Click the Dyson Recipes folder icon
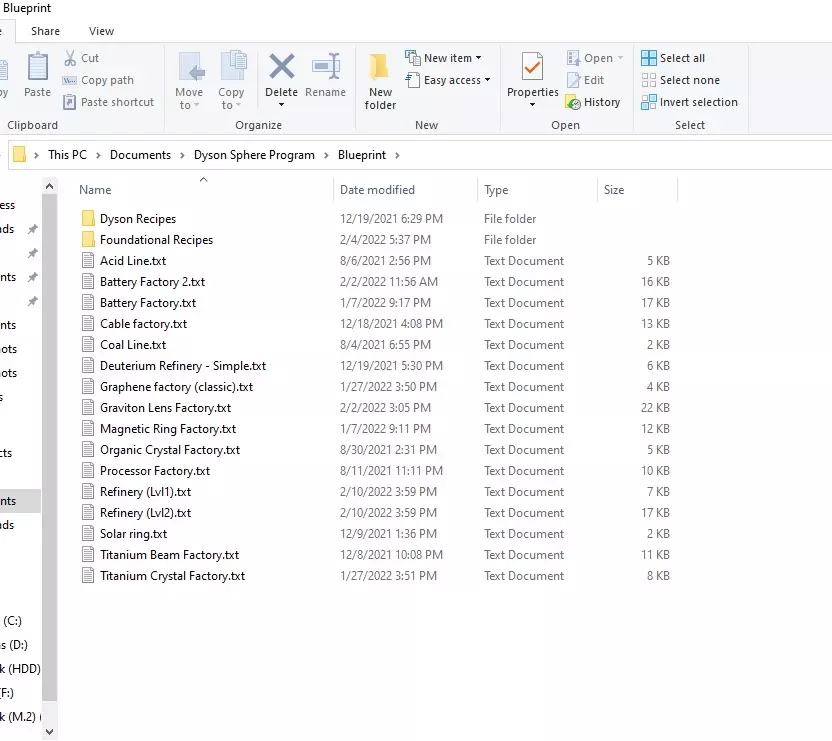Image resolution: width=832 pixels, height=741 pixels. pyautogui.click(x=89, y=218)
